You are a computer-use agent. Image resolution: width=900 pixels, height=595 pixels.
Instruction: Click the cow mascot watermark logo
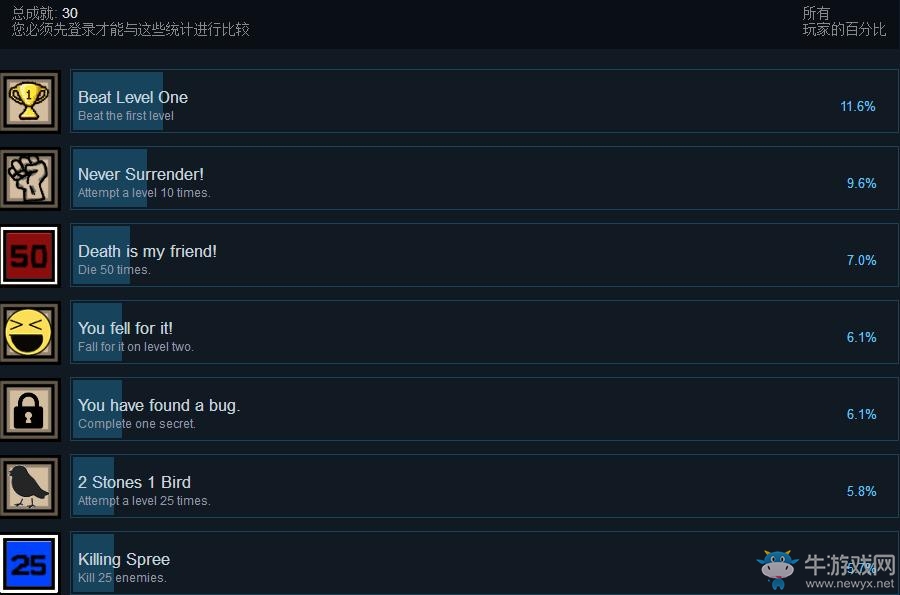[777, 569]
